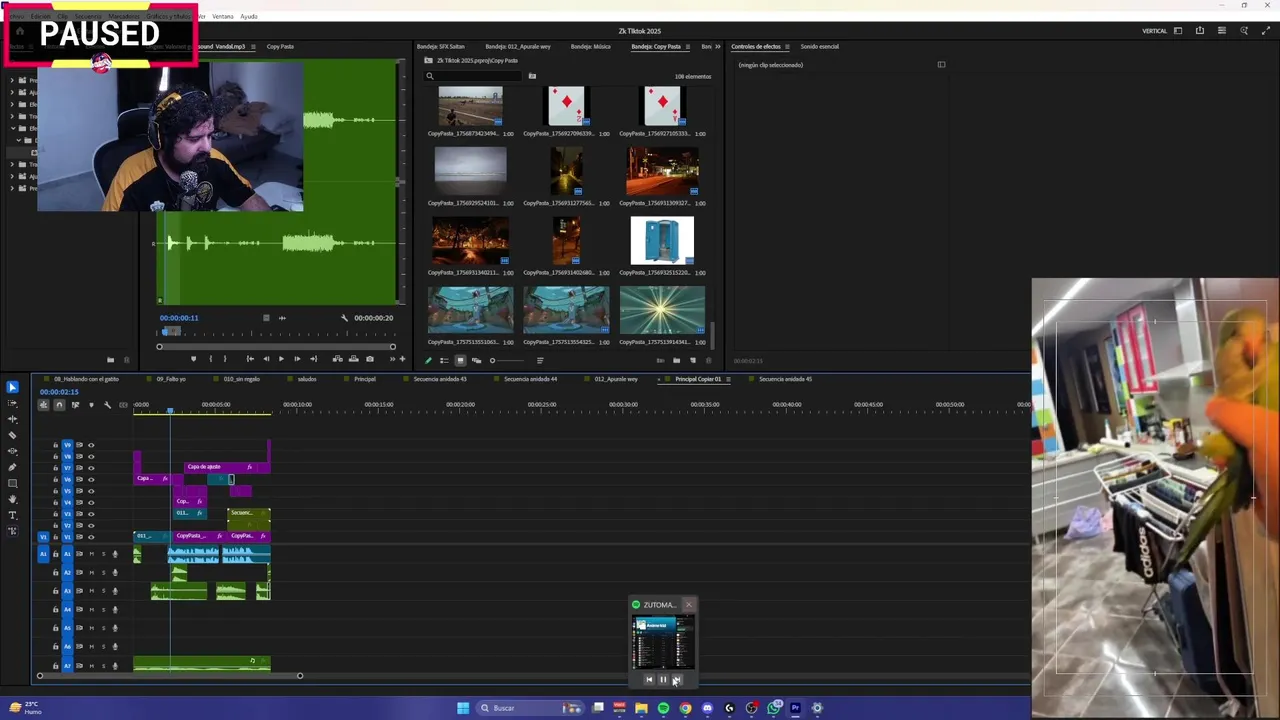Select the starburst light rays thumbnail

pyautogui.click(x=662, y=310)
